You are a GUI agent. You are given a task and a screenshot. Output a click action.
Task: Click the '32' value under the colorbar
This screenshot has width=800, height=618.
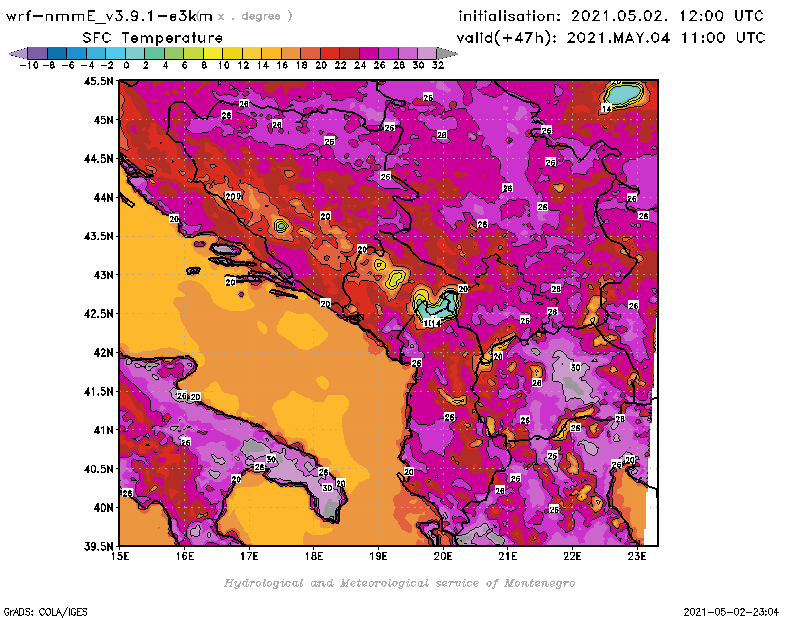438,65
